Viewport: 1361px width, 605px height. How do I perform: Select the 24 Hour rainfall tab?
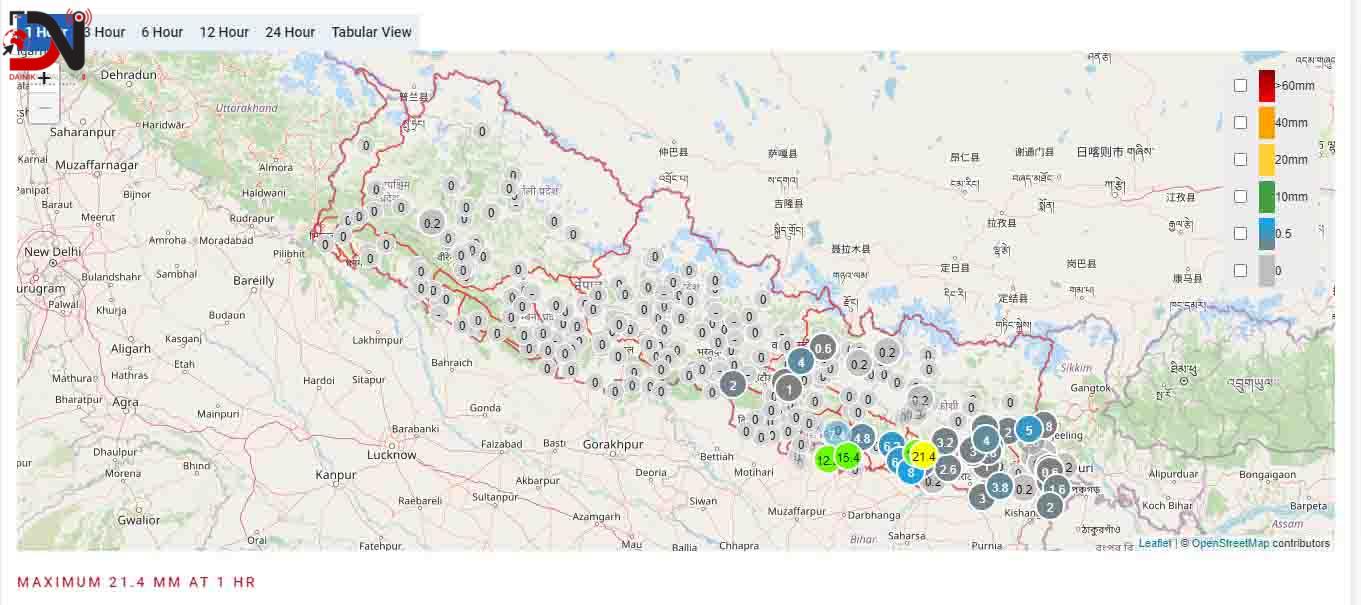(x=289, y=32)
